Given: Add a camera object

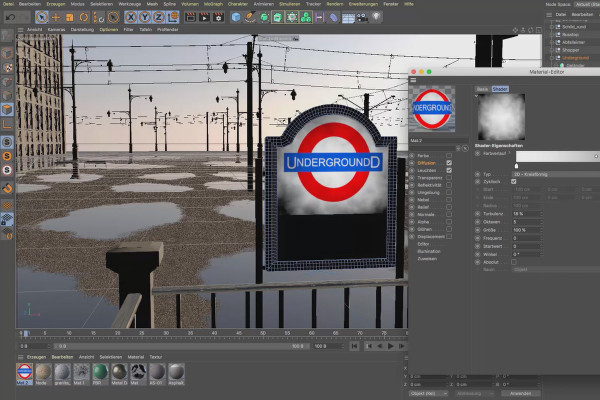Looking at the screenshot, I should 362,17.
